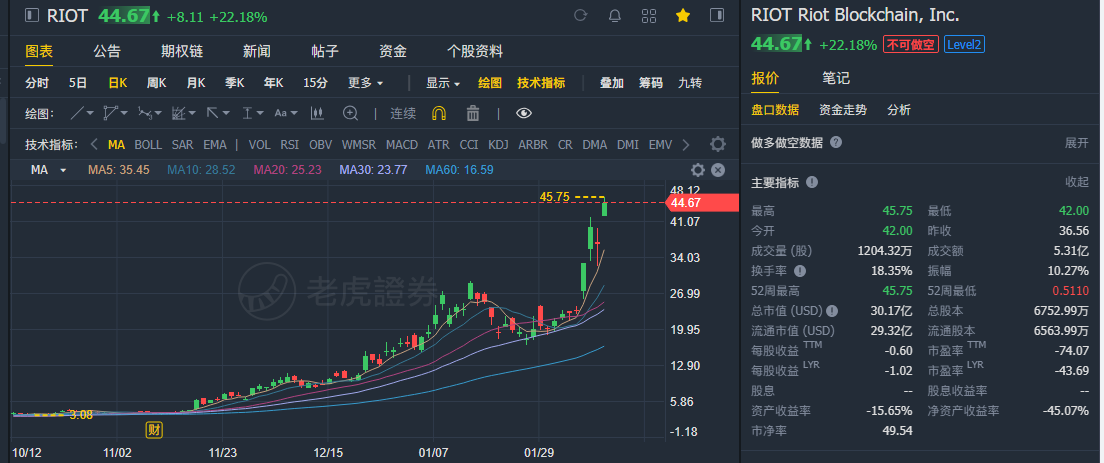Click info icon beside 换手率
1104x463 pixels.
pyautogui.click(x=800, y=271)
